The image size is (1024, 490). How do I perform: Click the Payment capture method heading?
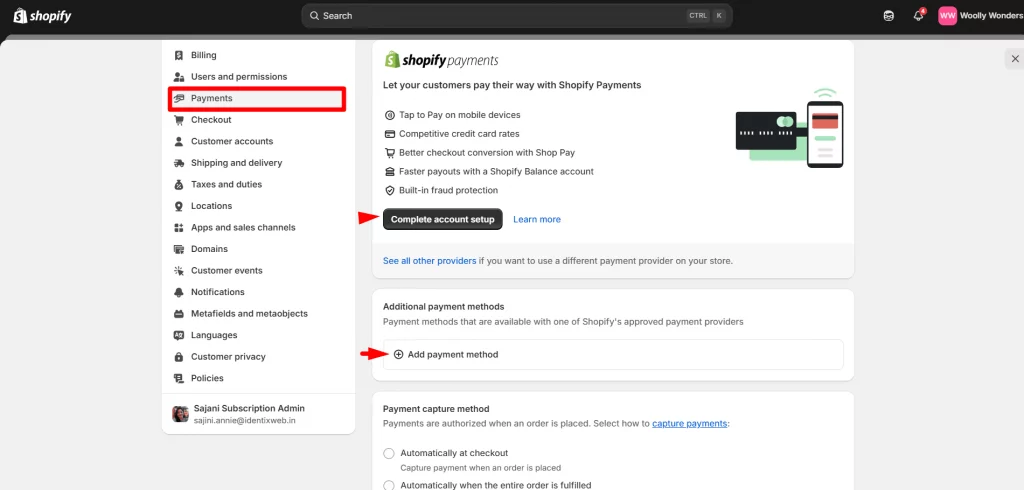click(x=436, y=409)
